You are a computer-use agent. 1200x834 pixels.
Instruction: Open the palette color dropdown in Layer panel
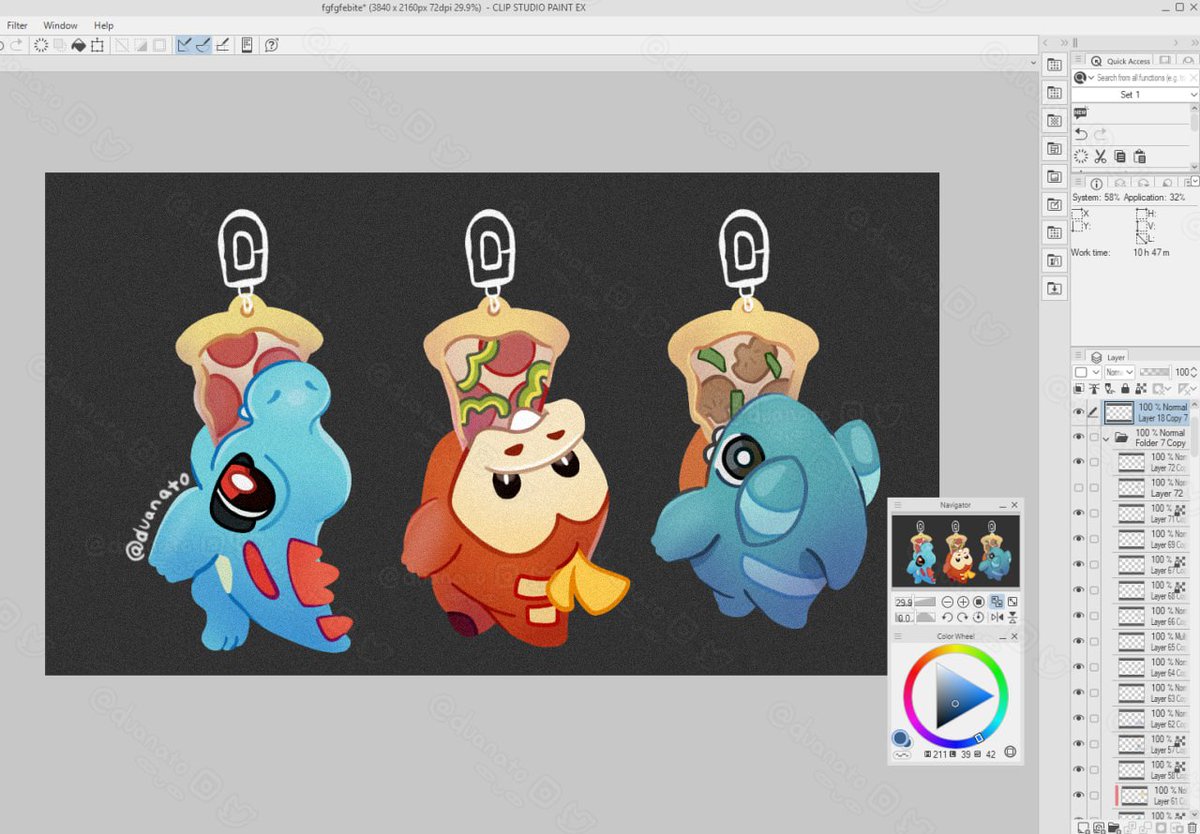[x=1085, y=372]
